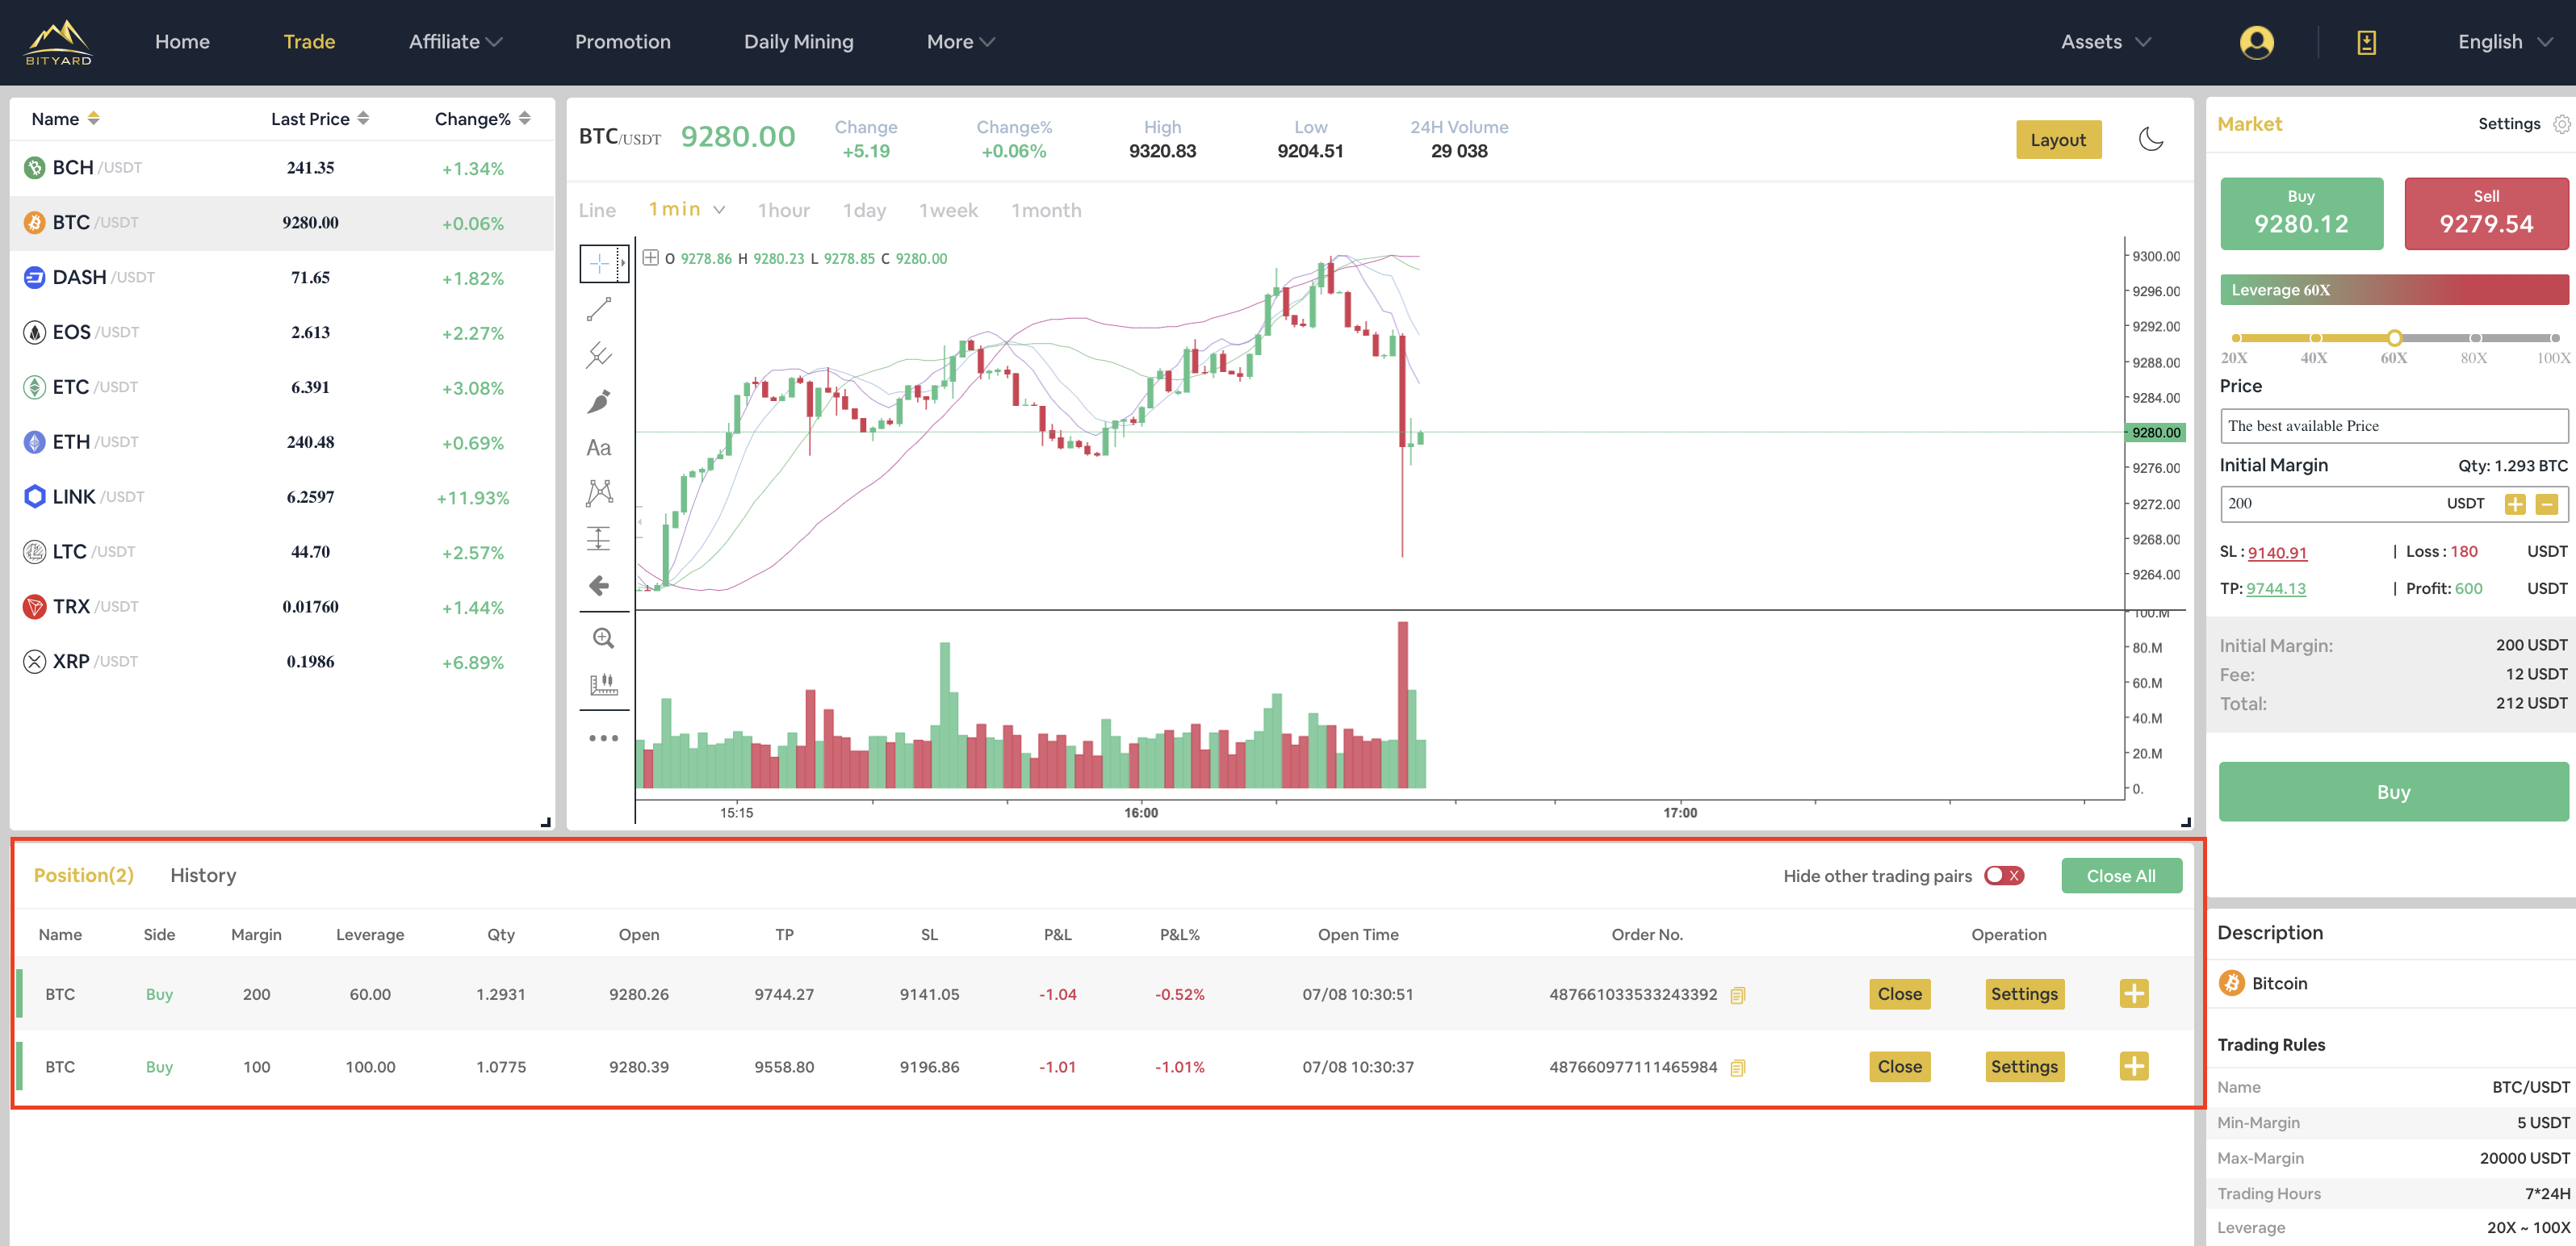Select the brush drawing tool

(598, 402)
